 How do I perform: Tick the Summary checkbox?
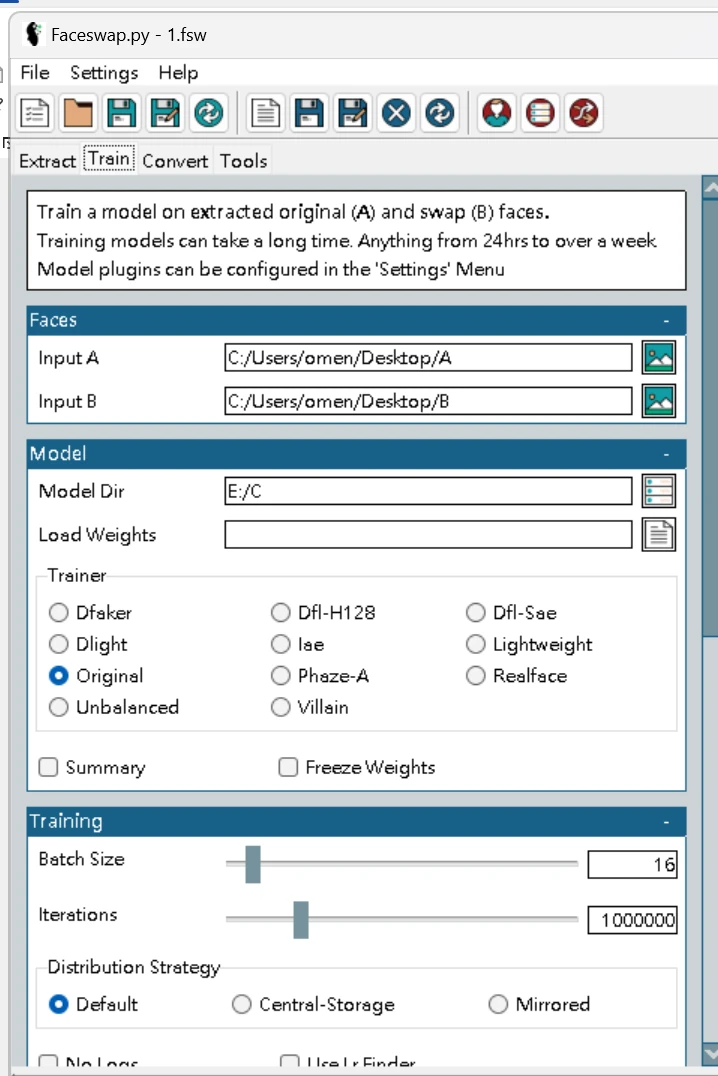[48, 767]
